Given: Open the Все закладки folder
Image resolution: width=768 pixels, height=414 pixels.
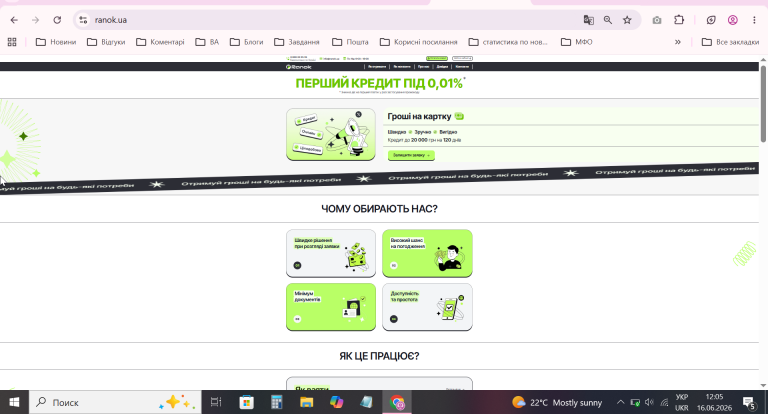Looking at the screenshot, I should pyautogui.click(x=730, y=42).
